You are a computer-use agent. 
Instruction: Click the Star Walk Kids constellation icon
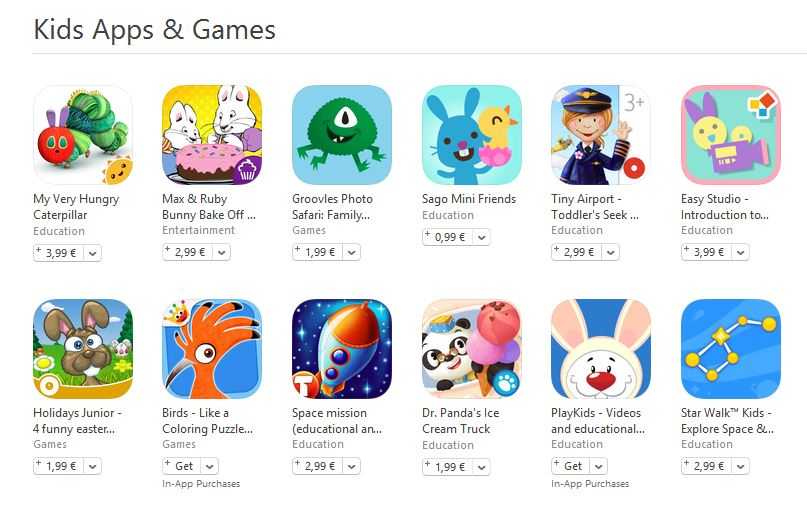(x=731, y=349)
